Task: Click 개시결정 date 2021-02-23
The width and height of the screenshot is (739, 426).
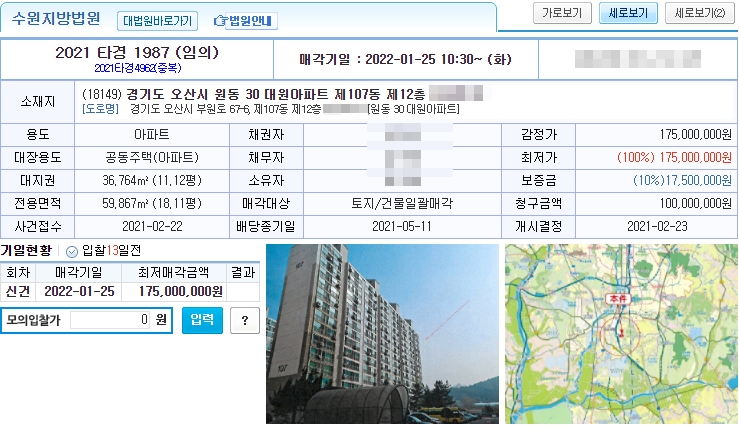Action: pyautogui.click(x=657, y=227)
